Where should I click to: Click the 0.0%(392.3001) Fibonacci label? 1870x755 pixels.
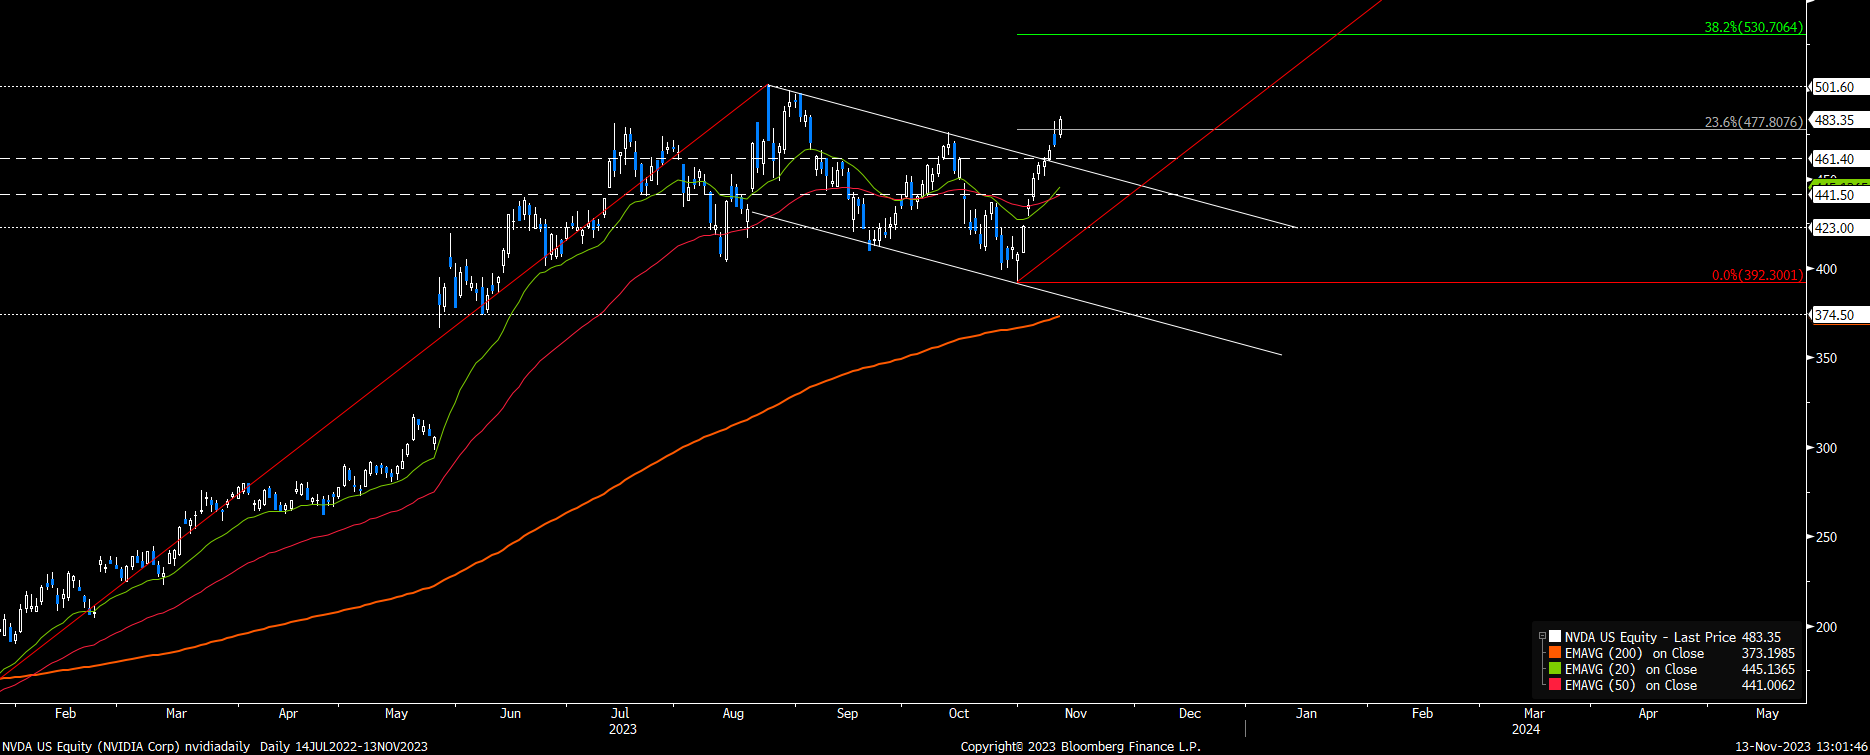[1758, 275]
